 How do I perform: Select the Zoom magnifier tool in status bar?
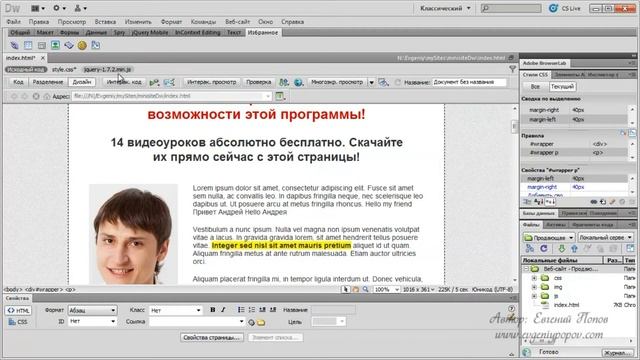click(365, 289)
